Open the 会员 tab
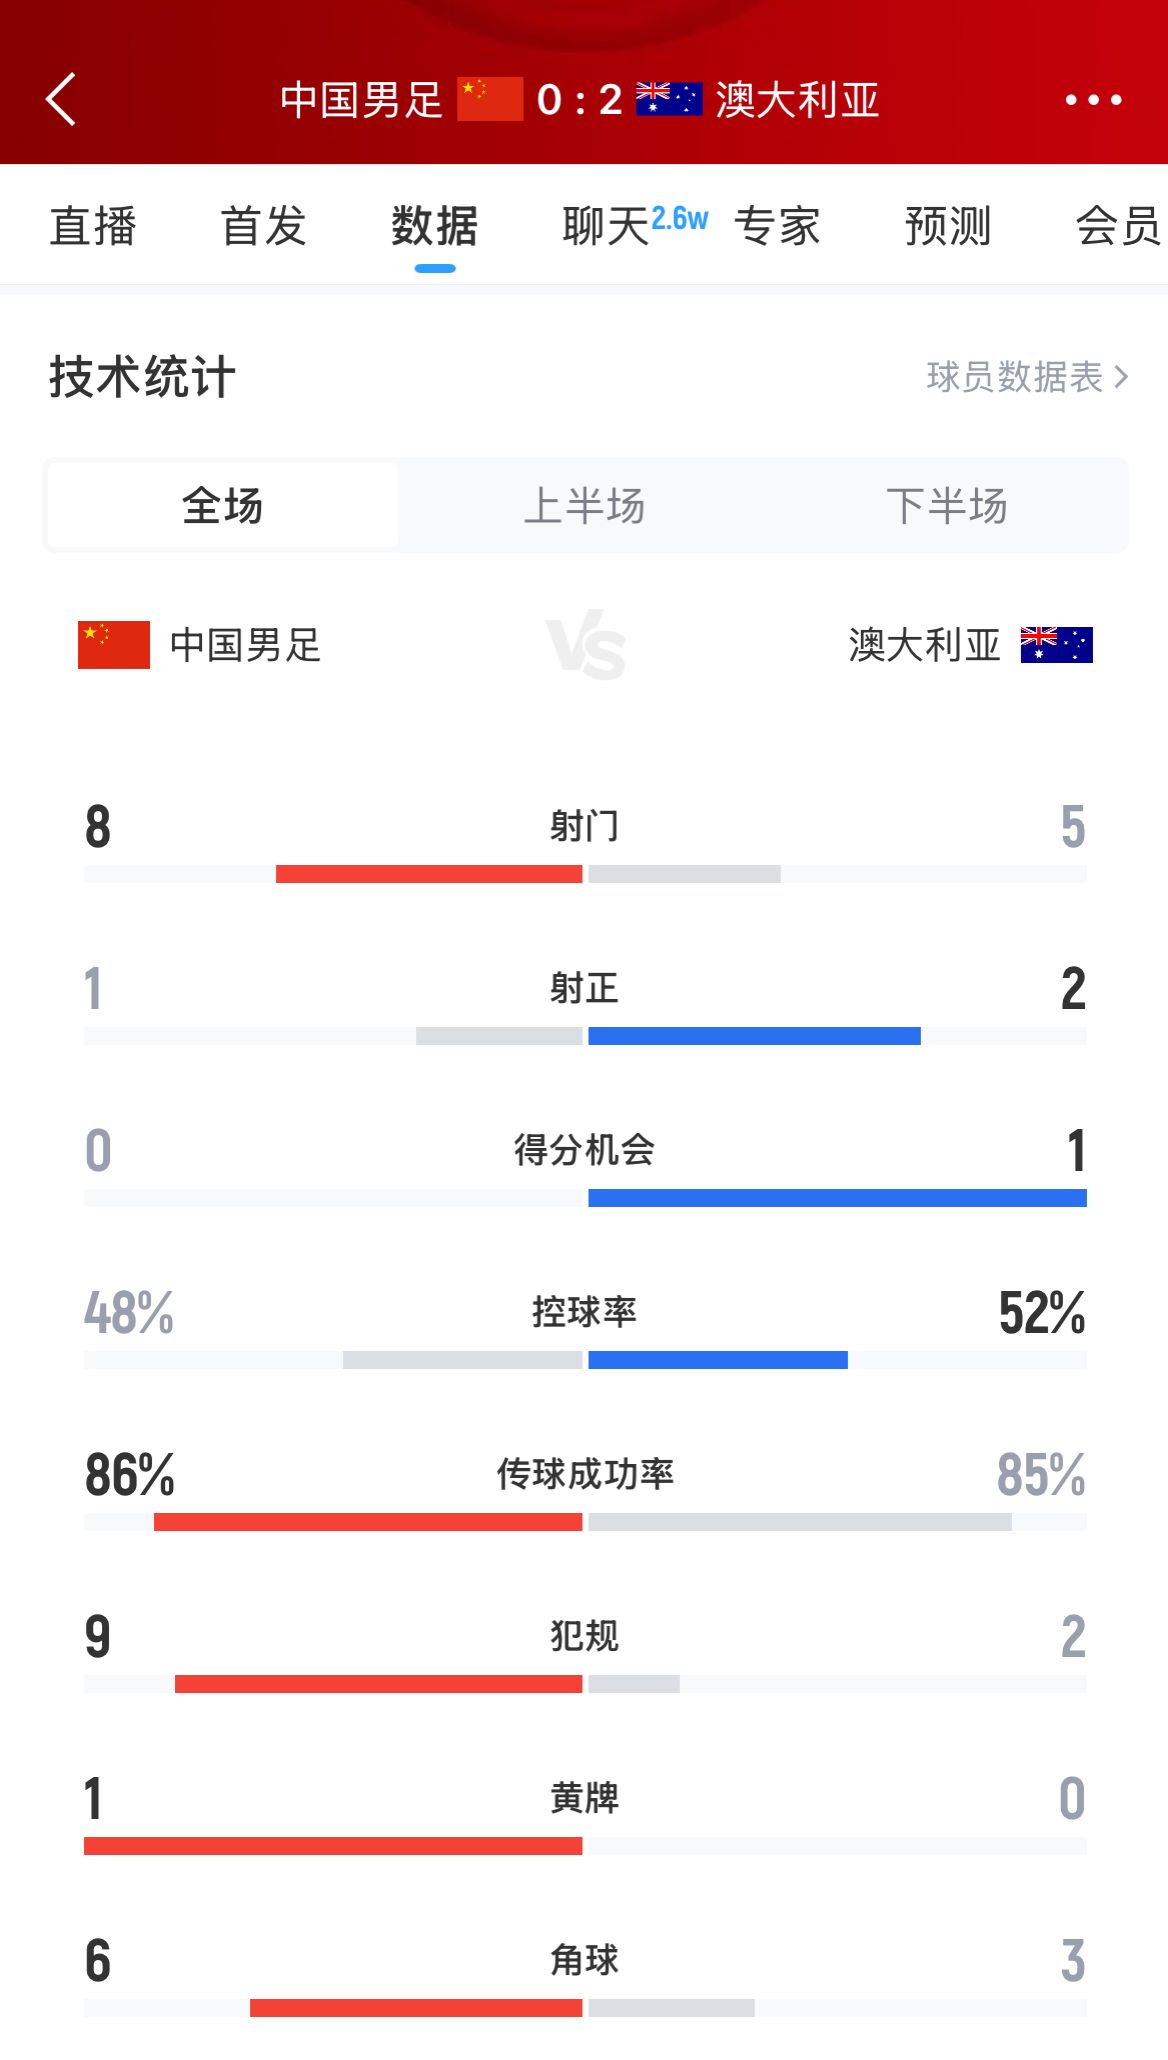This screenshot has height=2060, width=1168. pyautogui.click(x=1116, y=228)
